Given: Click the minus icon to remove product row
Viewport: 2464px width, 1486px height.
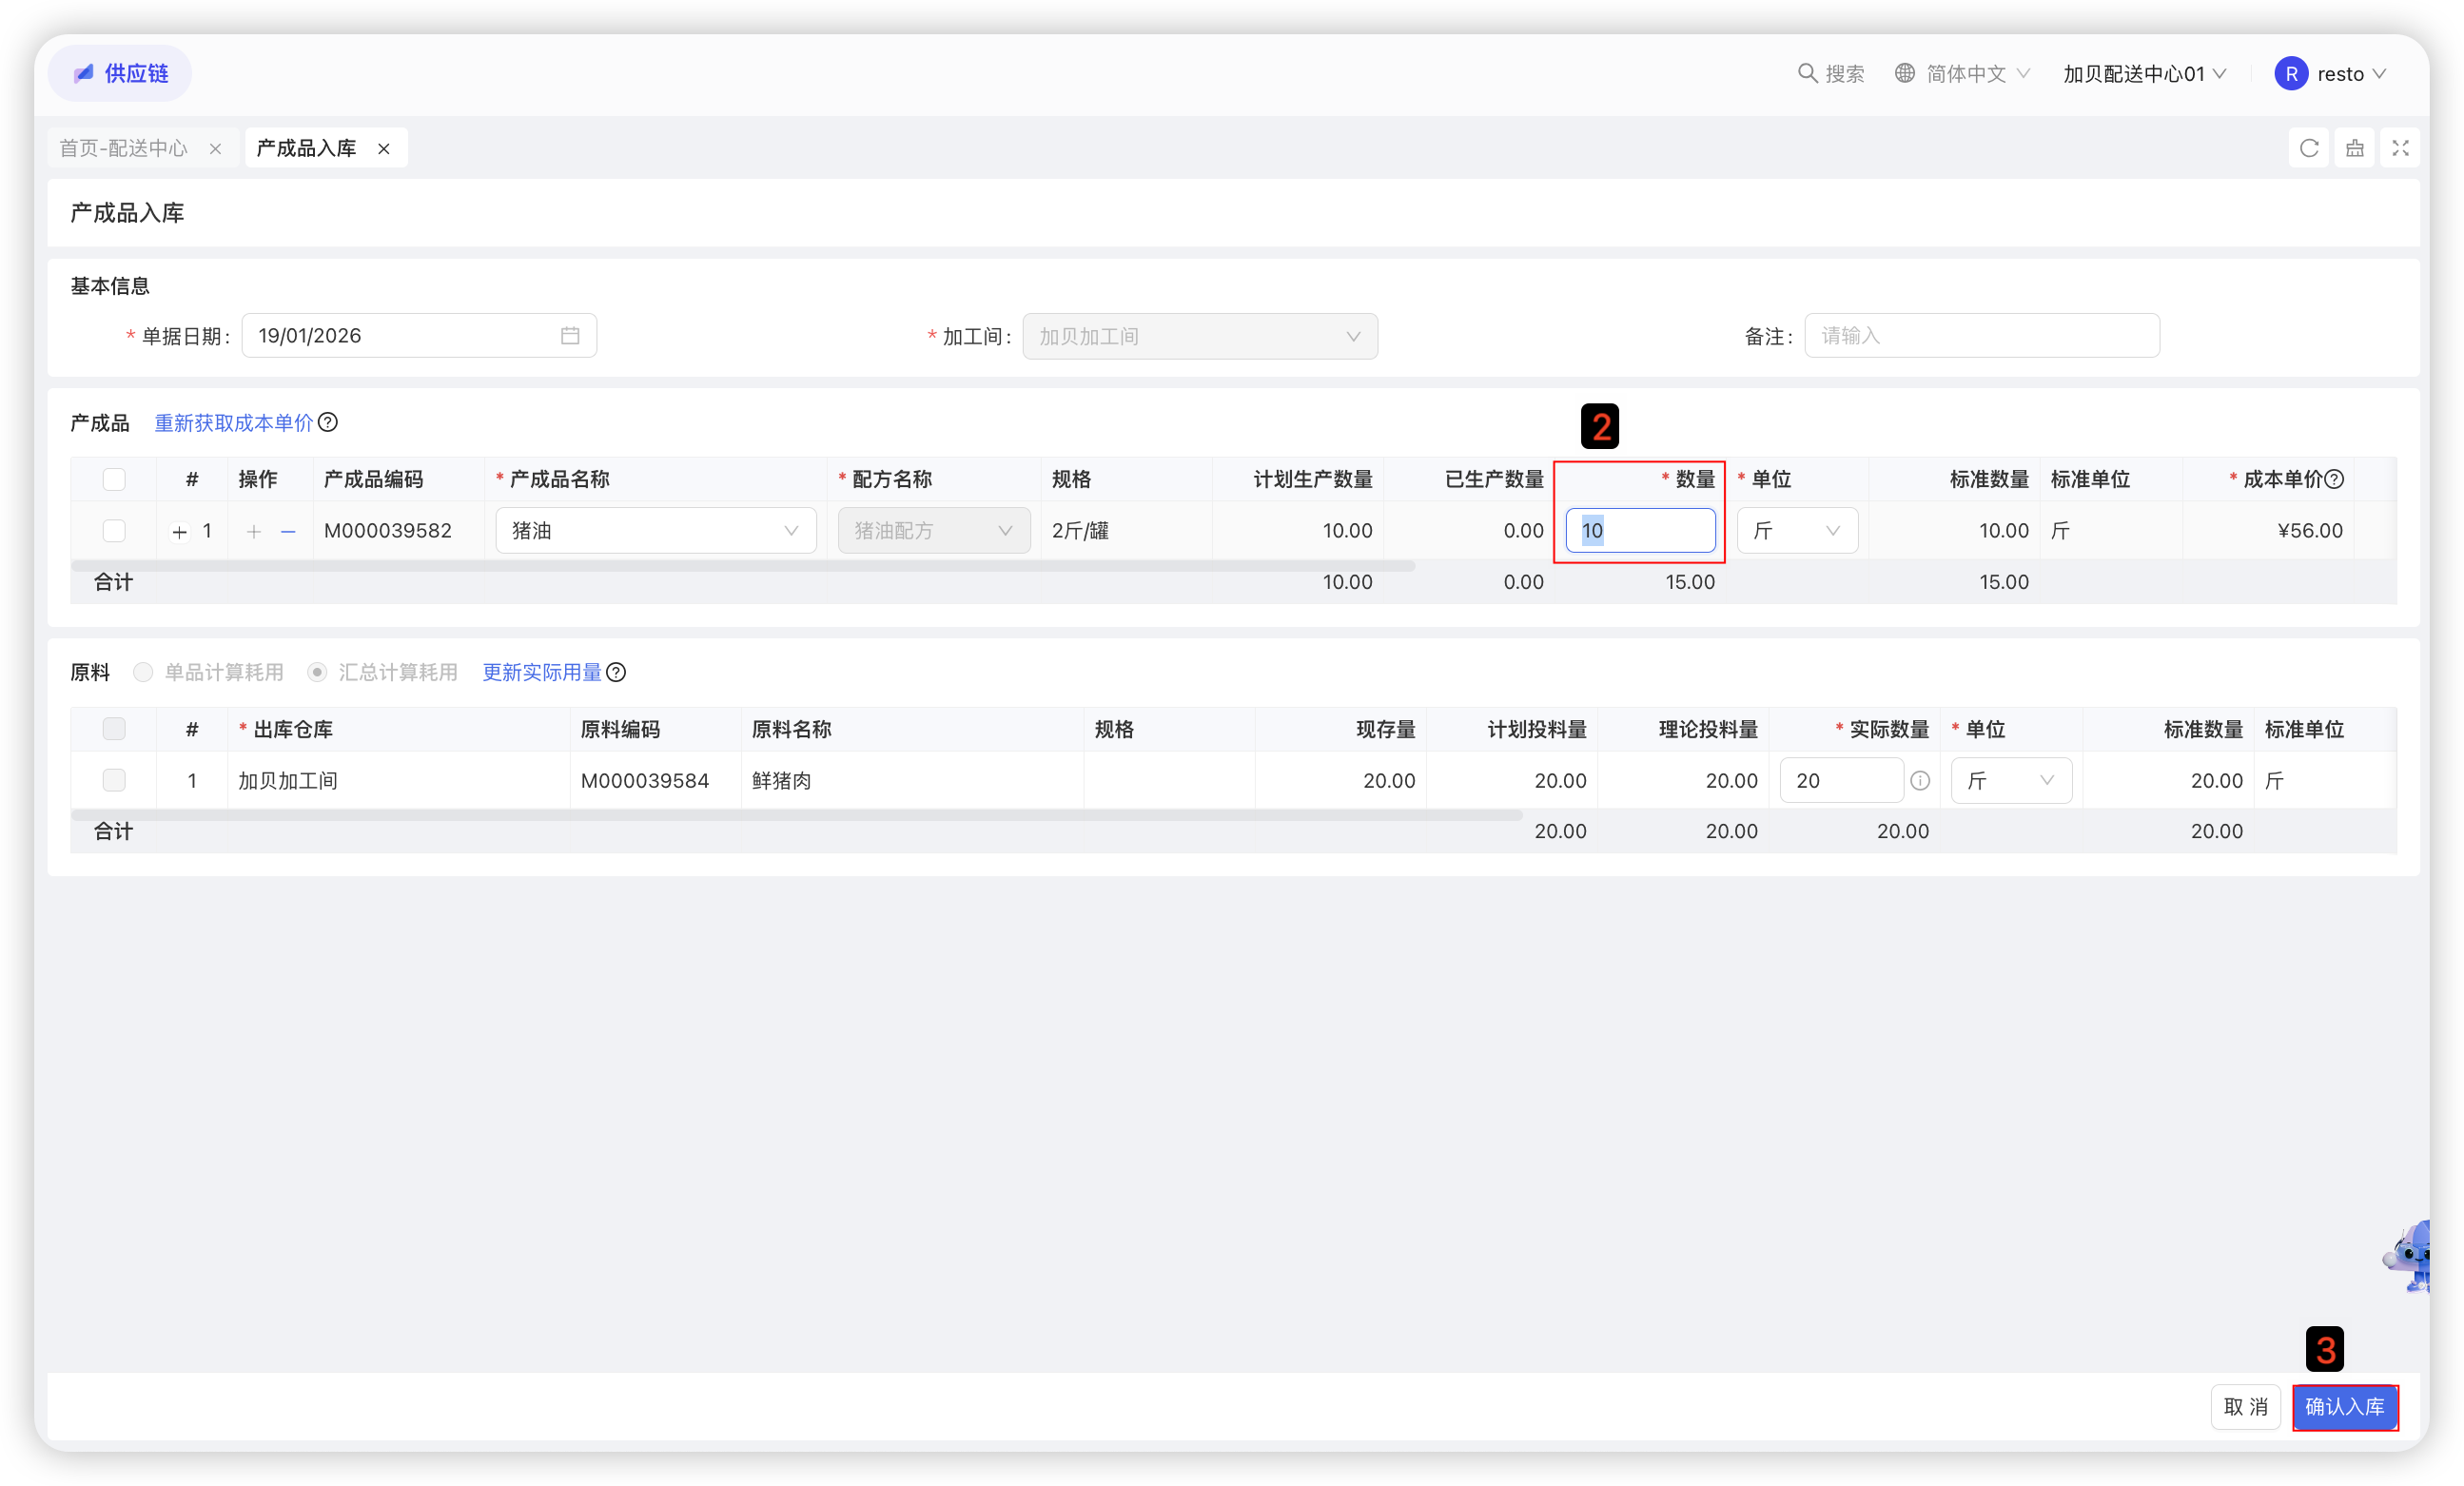Looking at the screenshot, I should point(288,531).
